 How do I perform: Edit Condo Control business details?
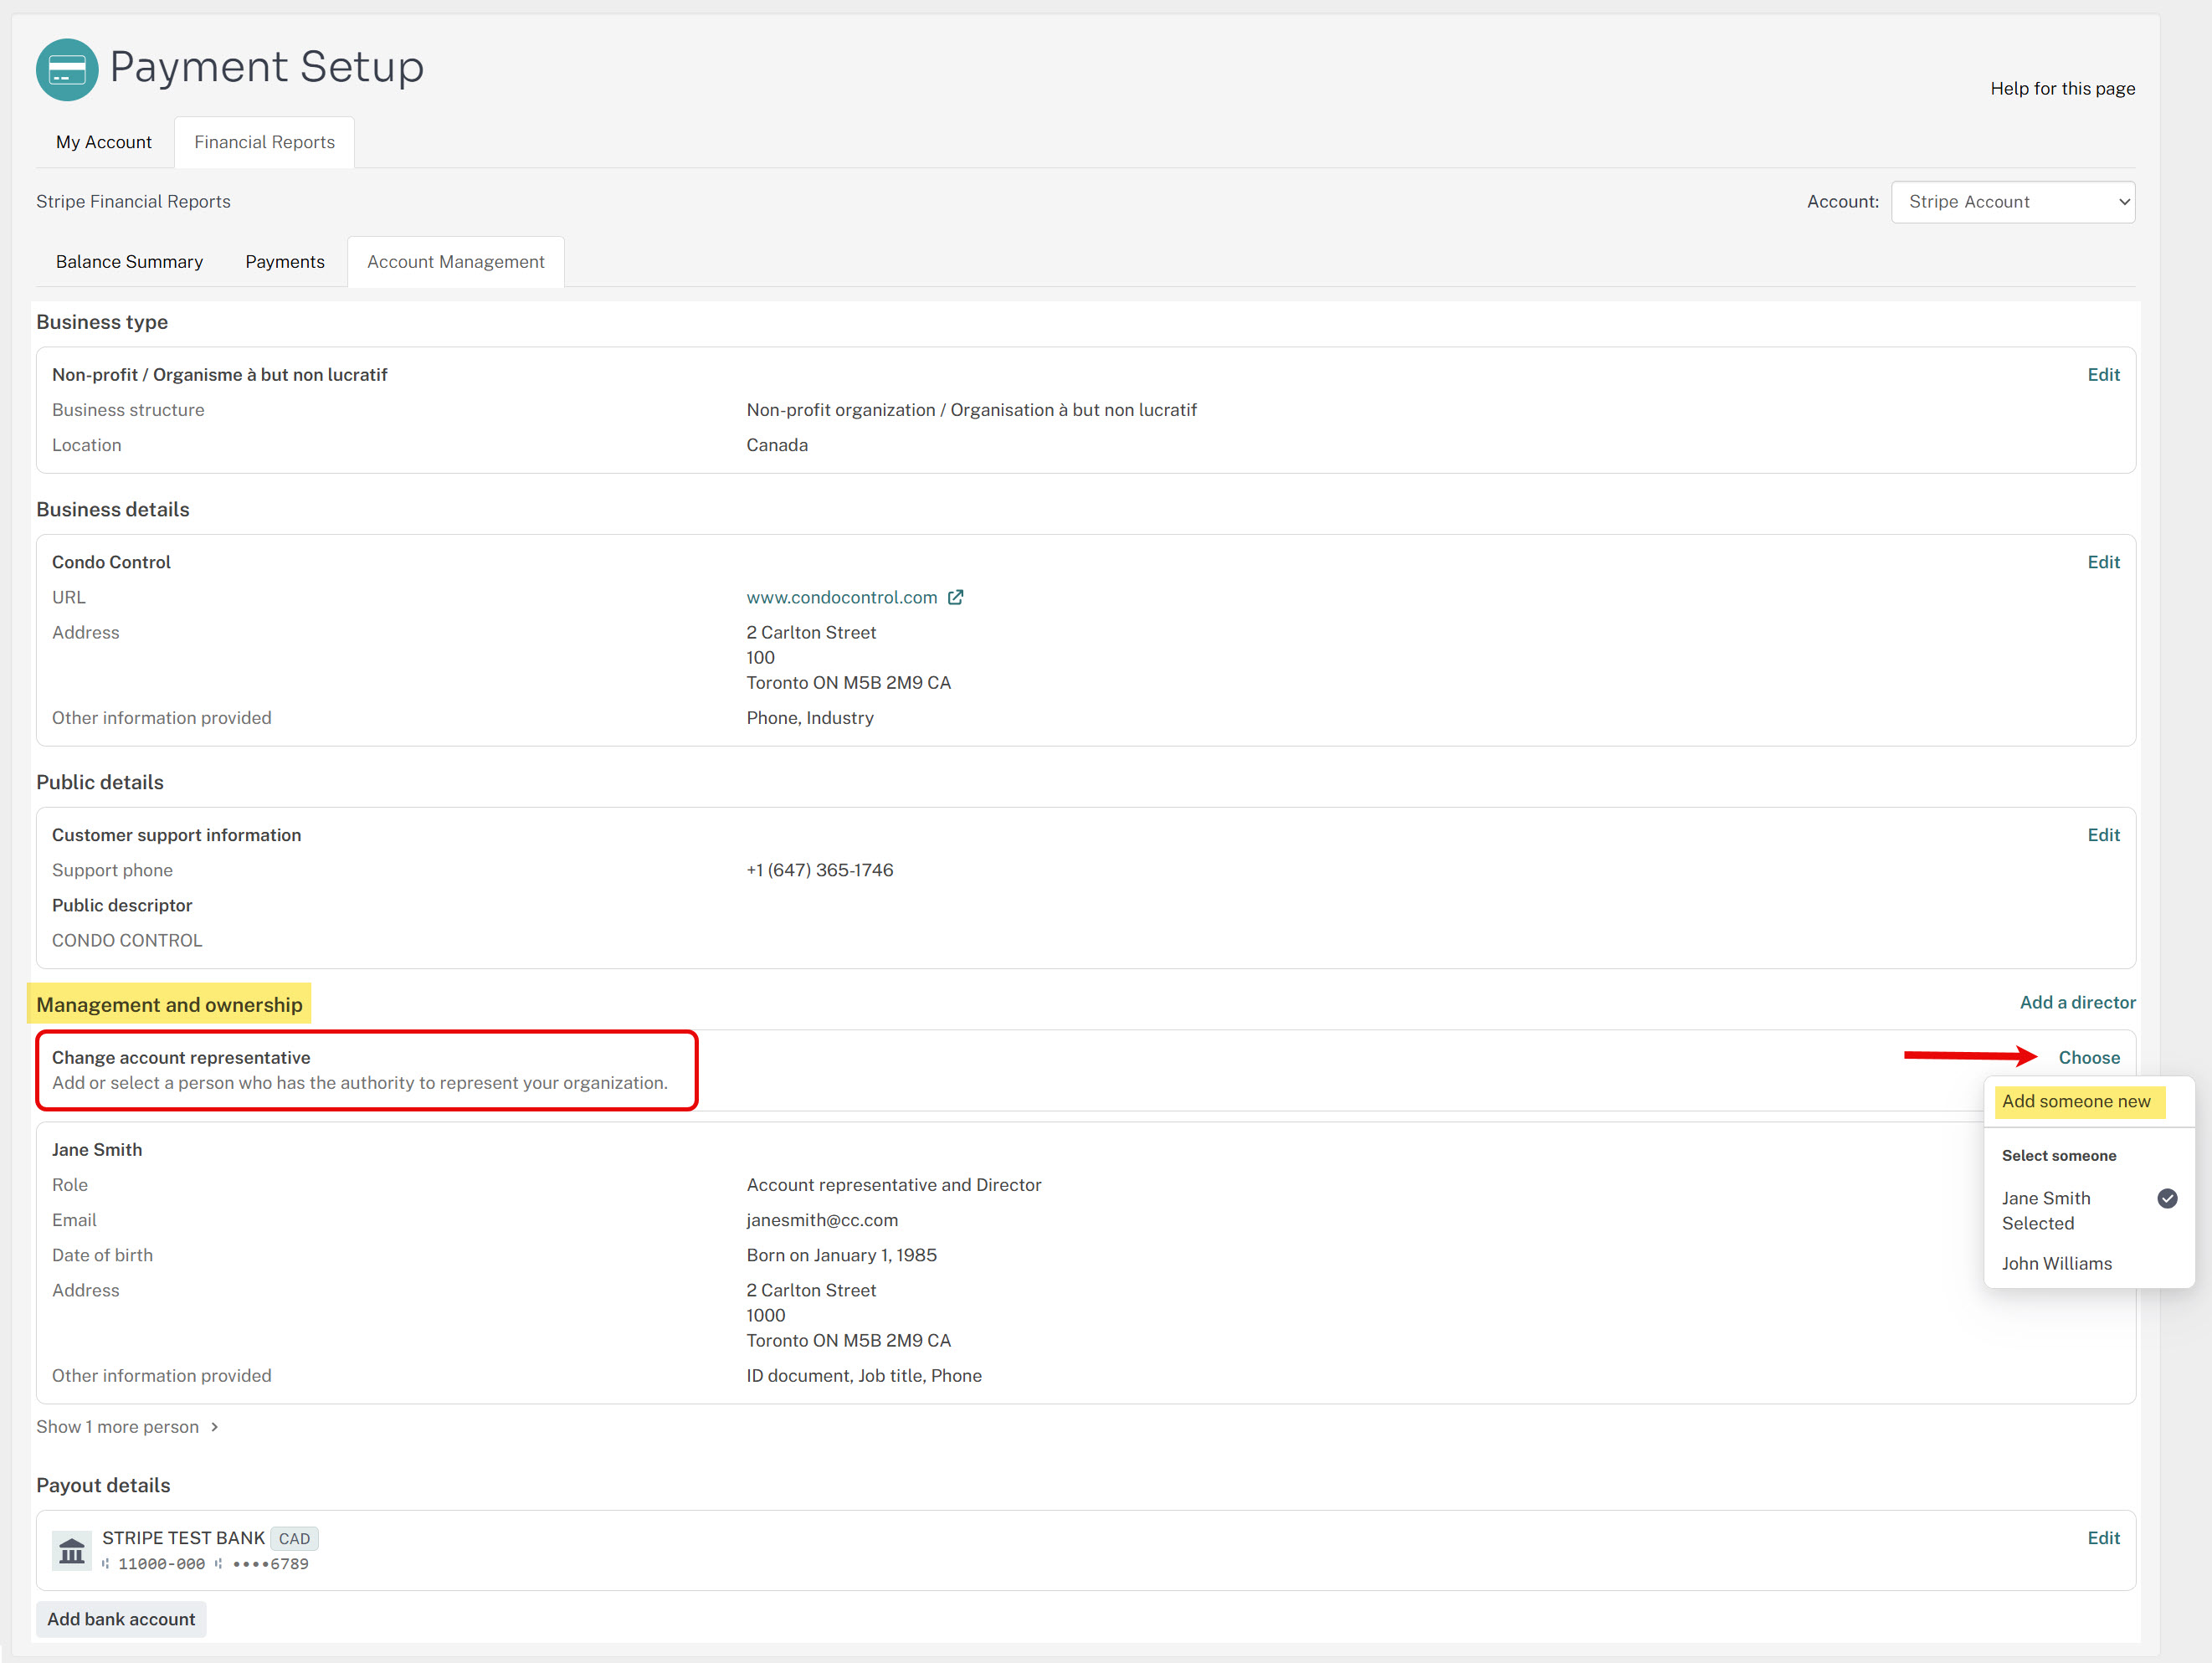point(2103,562)
